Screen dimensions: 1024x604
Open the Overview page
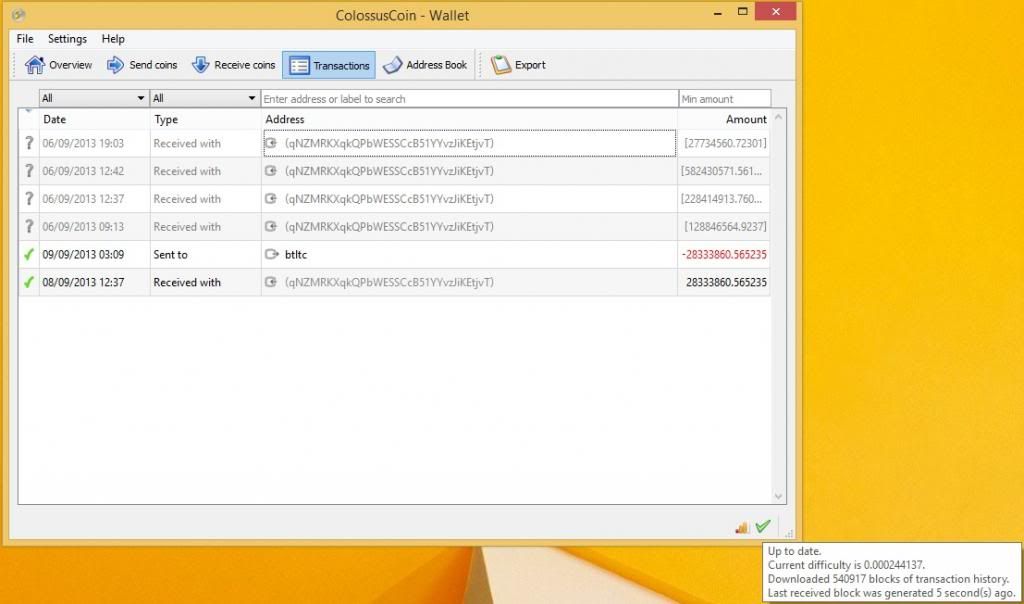[x=58, y=65]
